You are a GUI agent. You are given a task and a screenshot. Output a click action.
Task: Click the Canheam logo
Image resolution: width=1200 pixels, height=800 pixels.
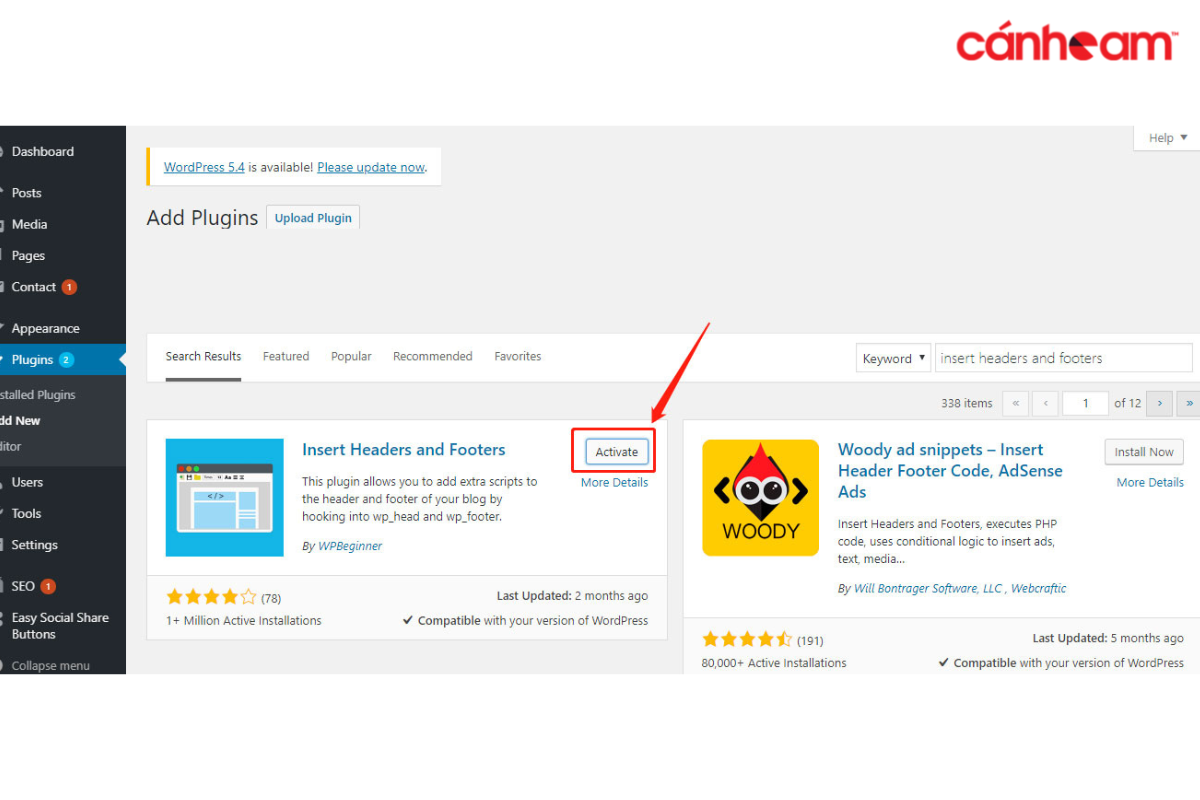(x=1065, y=42)
